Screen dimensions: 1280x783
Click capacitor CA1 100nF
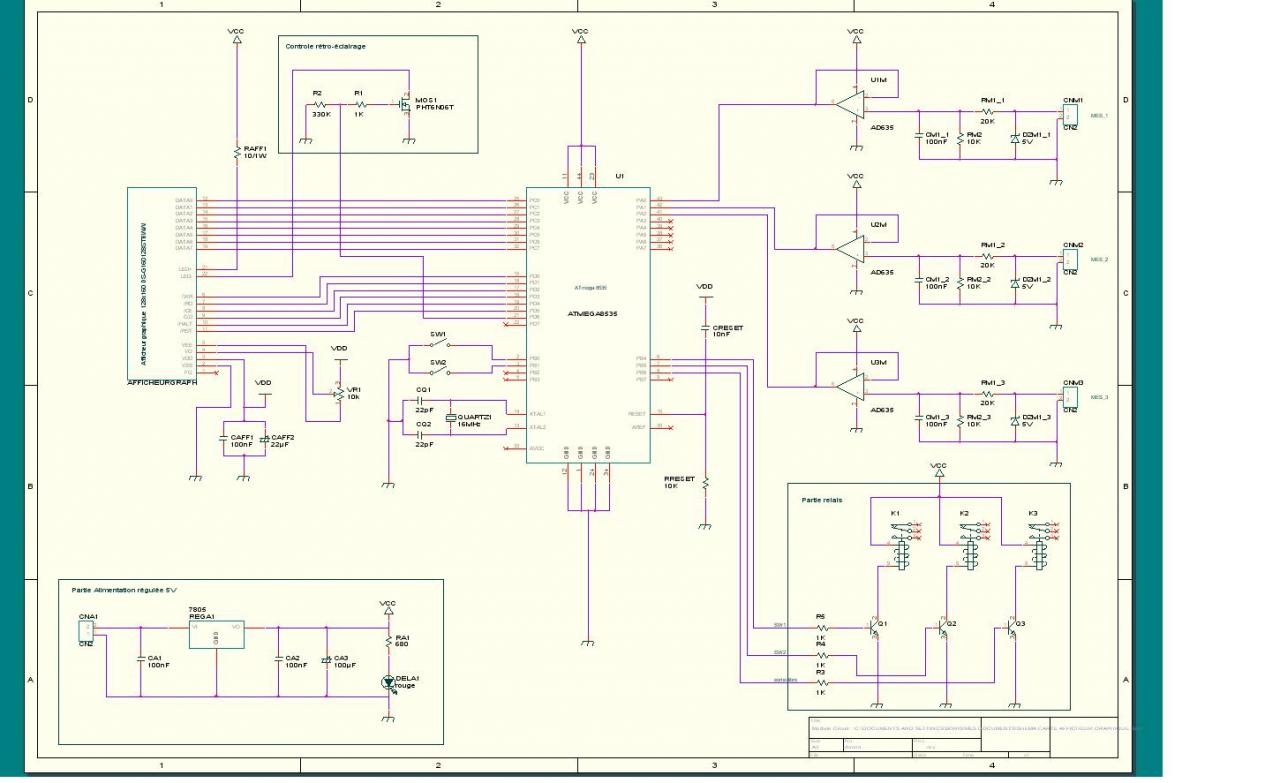tap(141, 659)
